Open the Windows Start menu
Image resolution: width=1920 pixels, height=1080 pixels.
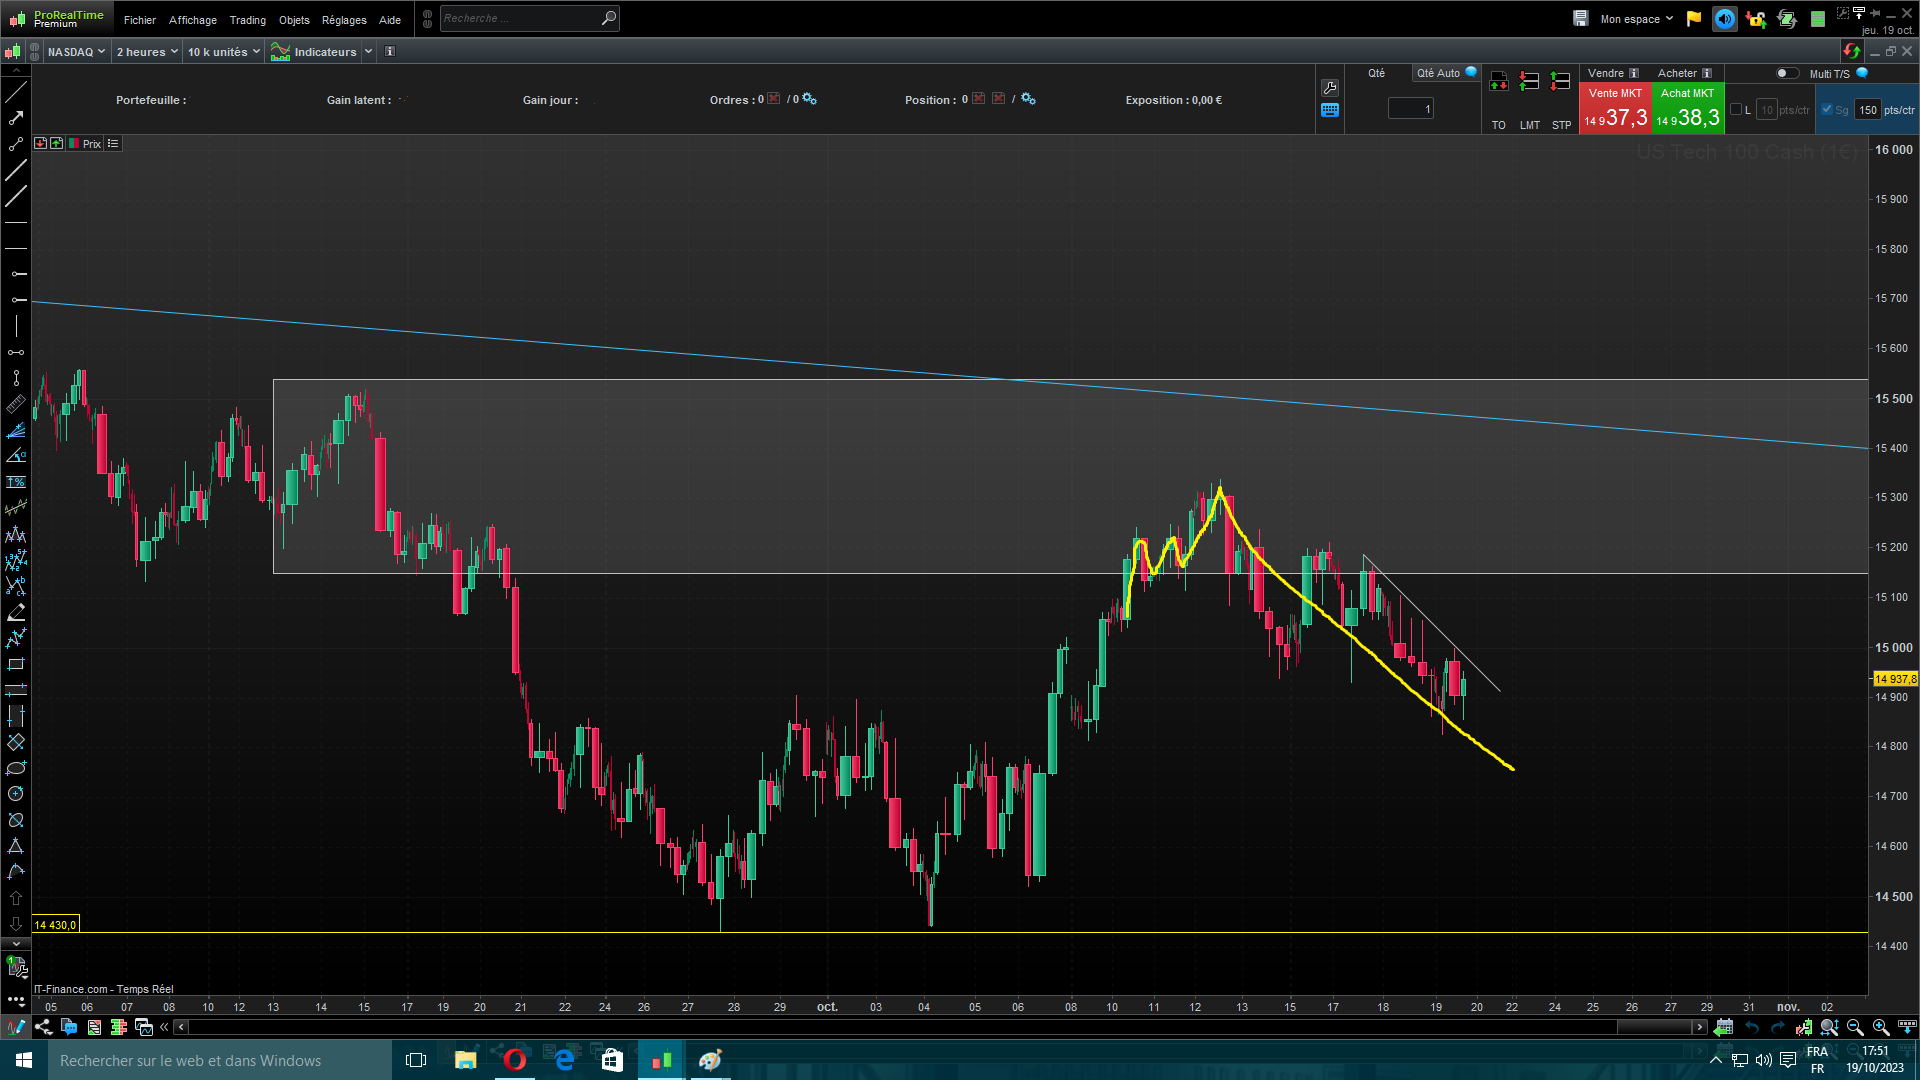pos(24,1060)
